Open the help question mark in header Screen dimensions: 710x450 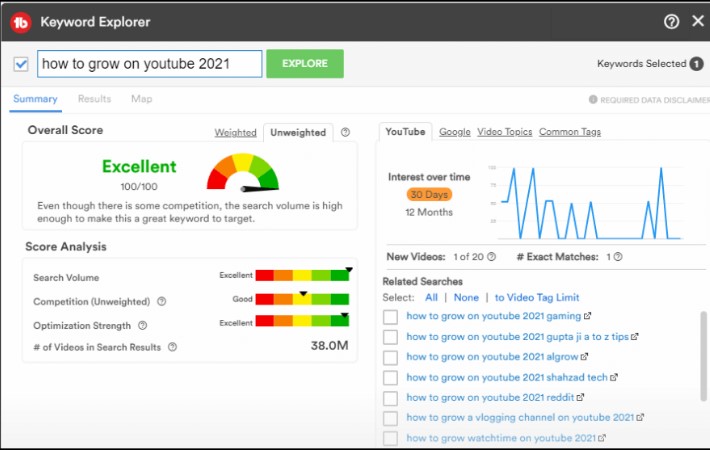click(x=672, y=21)
